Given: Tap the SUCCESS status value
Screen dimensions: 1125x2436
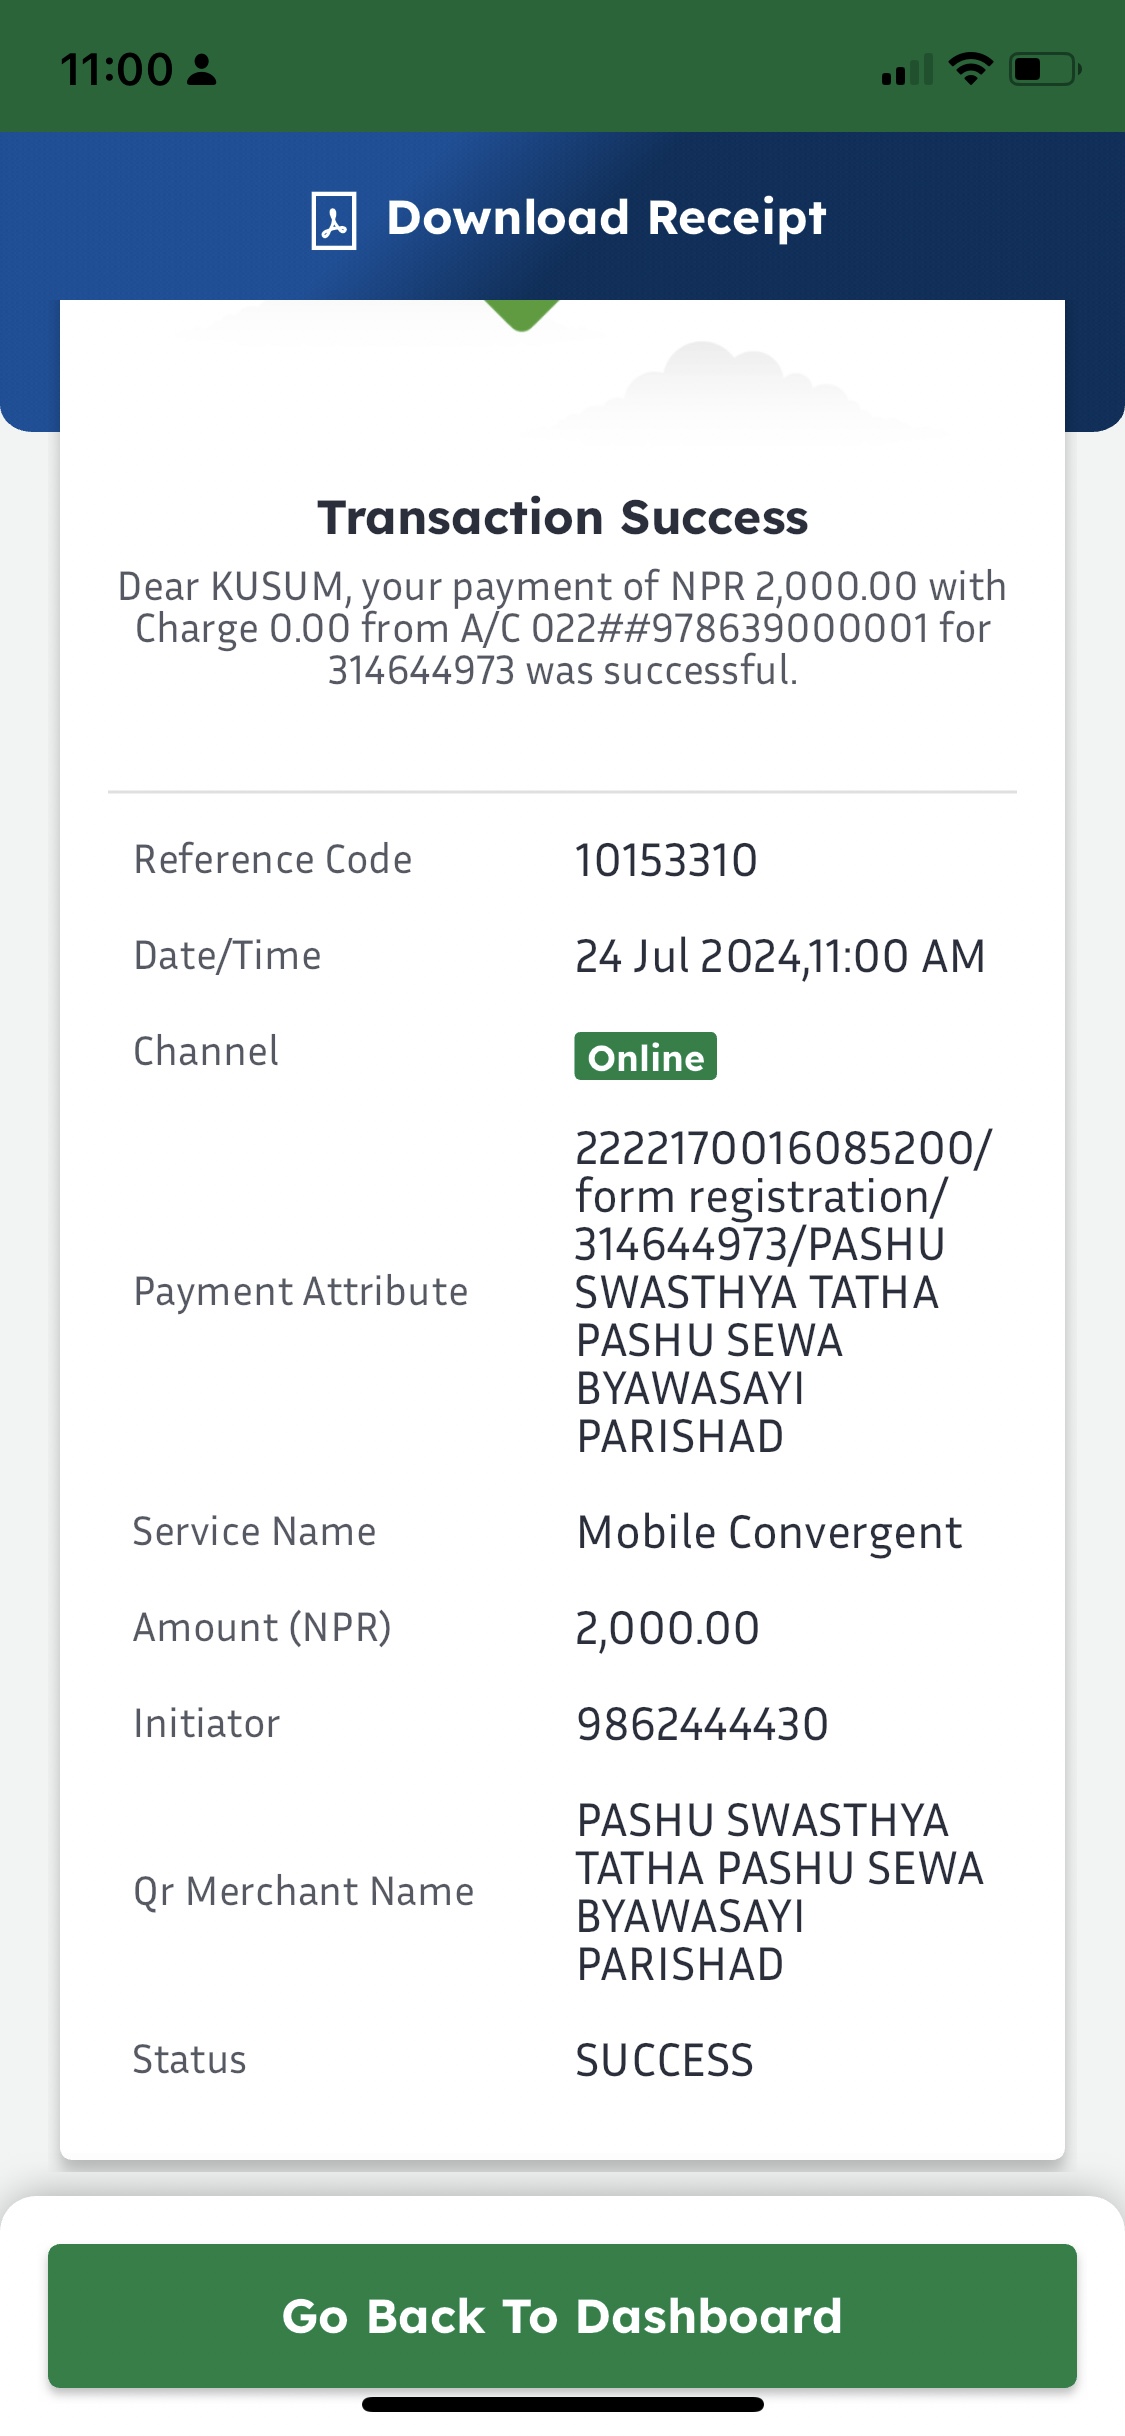Looking at the screenshot, I should (x=664, y=2060).
